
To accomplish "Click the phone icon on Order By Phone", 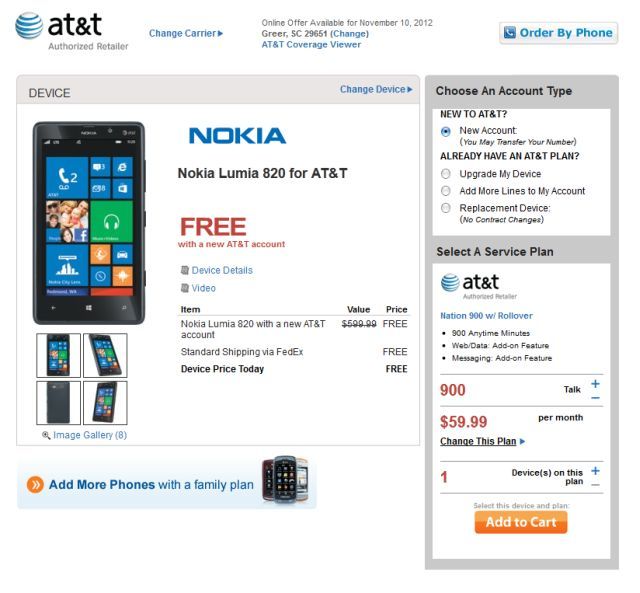I will 510,33.
